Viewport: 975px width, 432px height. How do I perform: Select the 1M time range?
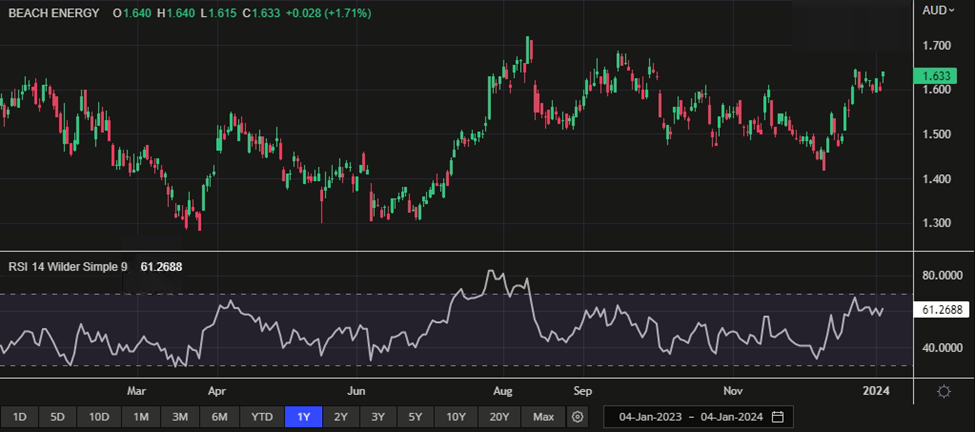coord(141,416)
